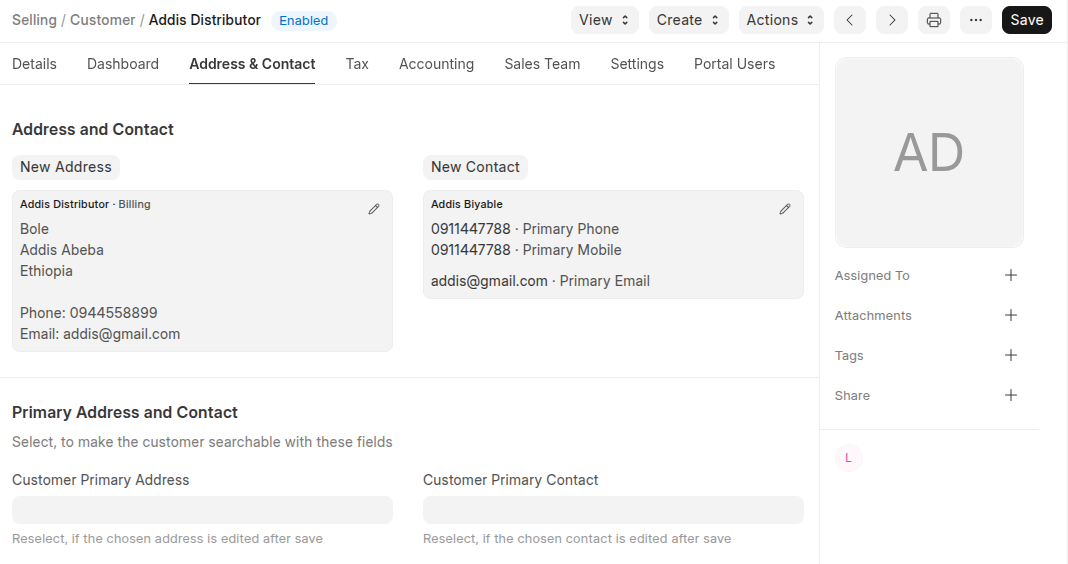This screenshot has height=564, width=1068.
Task: Add a tag with plus icon
Action: point(1010,355)
